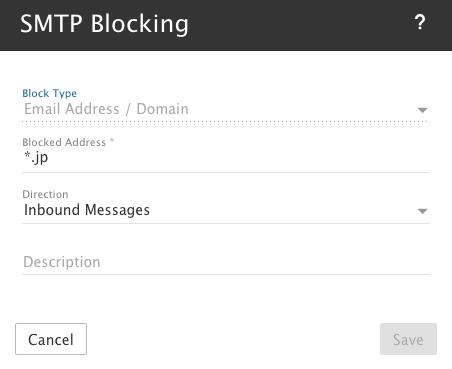Viewport: 452px width, 369px height.
Task: Click the Block Type dropdown arrow
Action: 422,110
